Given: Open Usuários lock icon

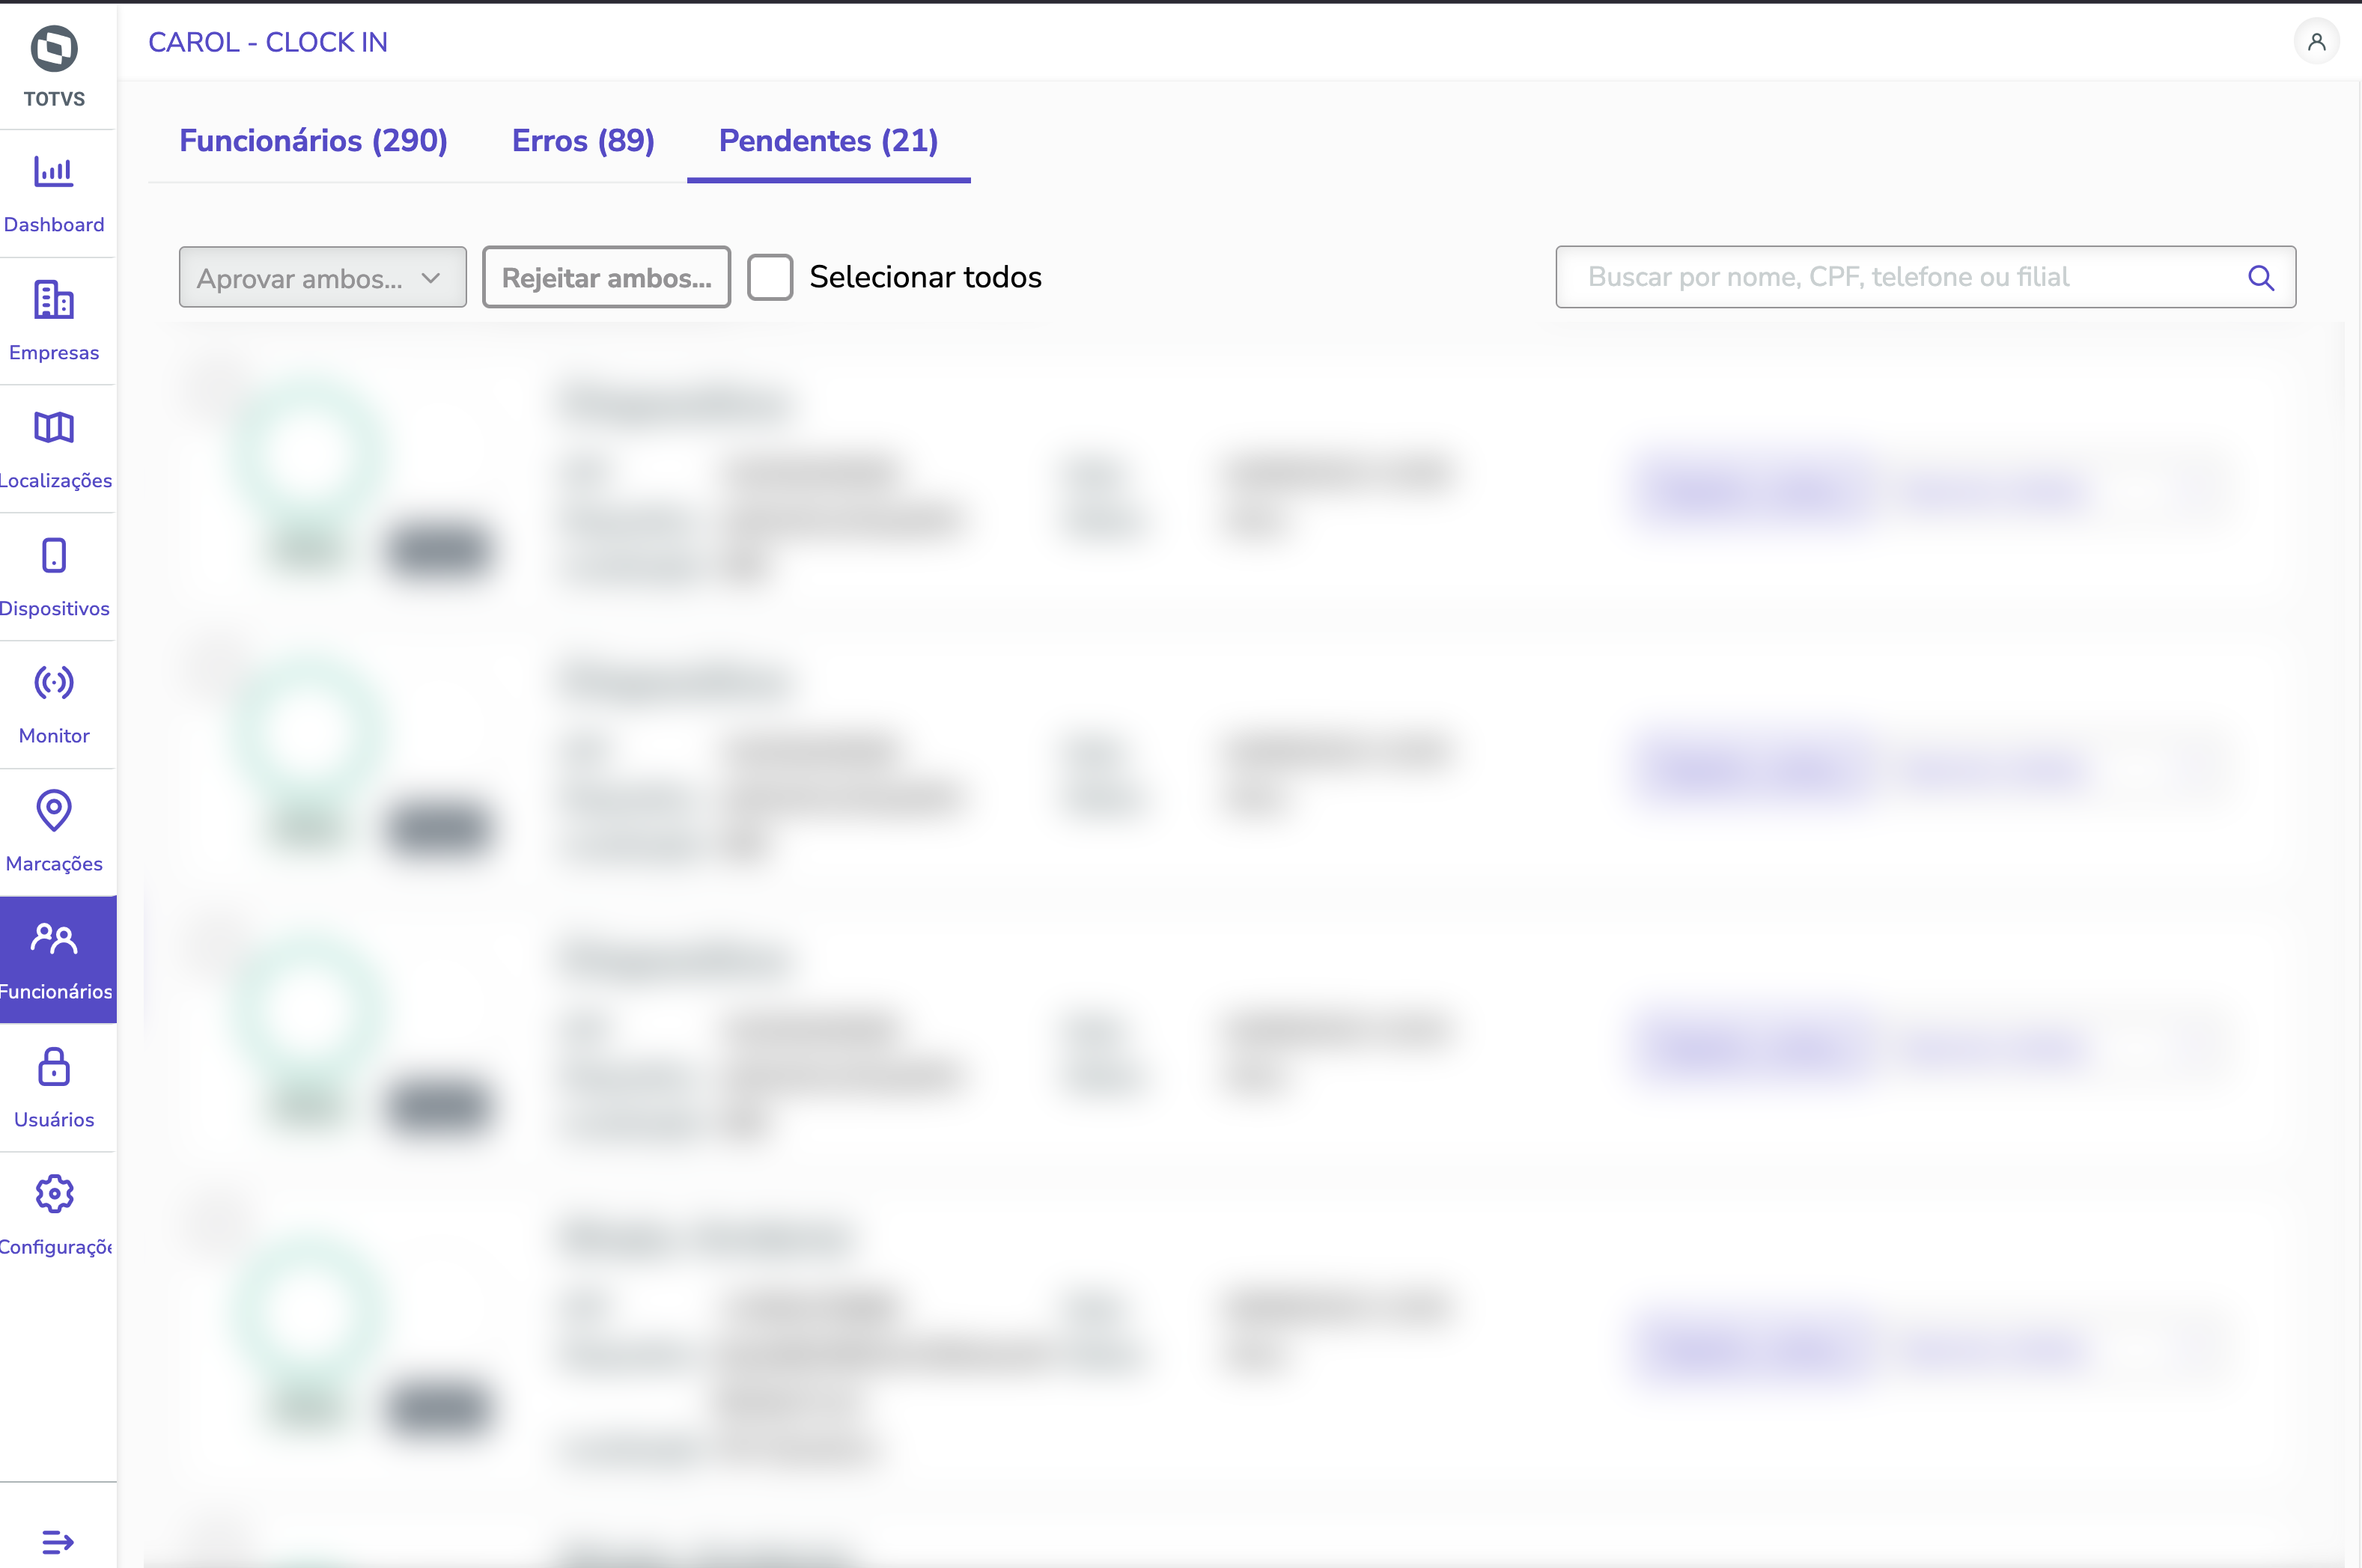Looking at the screenshot, I should (54, 1067).
